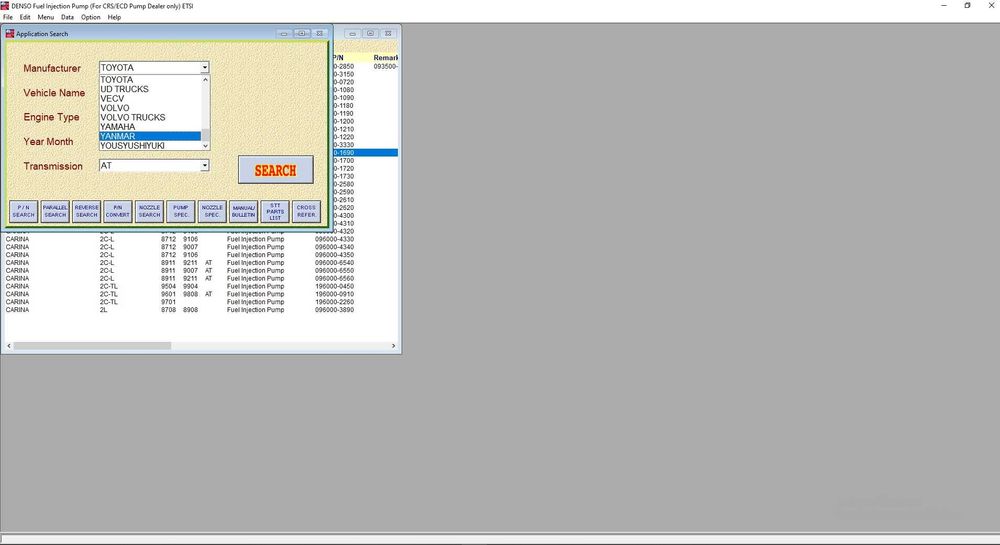Maximize the background results window
This screenshot has width=1000, height=545.
(x=370, y=33)
